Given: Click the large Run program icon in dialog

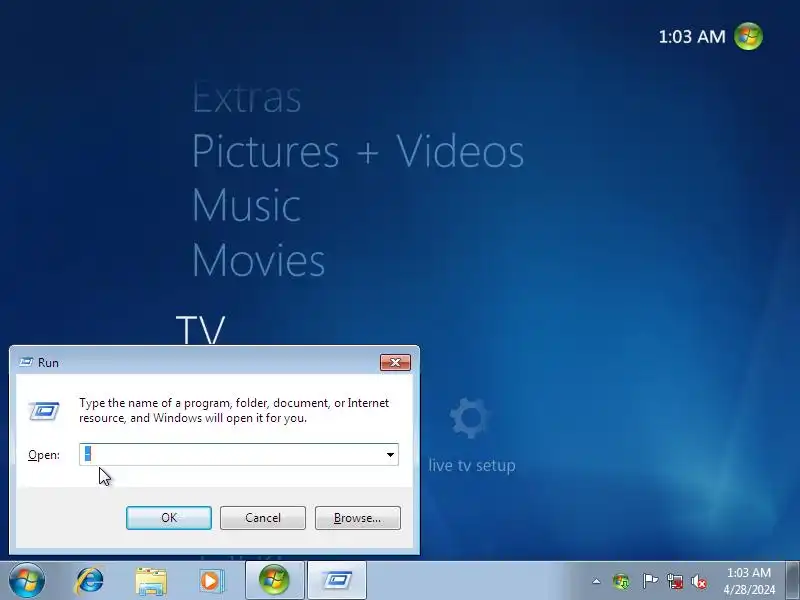Looking at the screenshot, I should [x=44, y=411].
